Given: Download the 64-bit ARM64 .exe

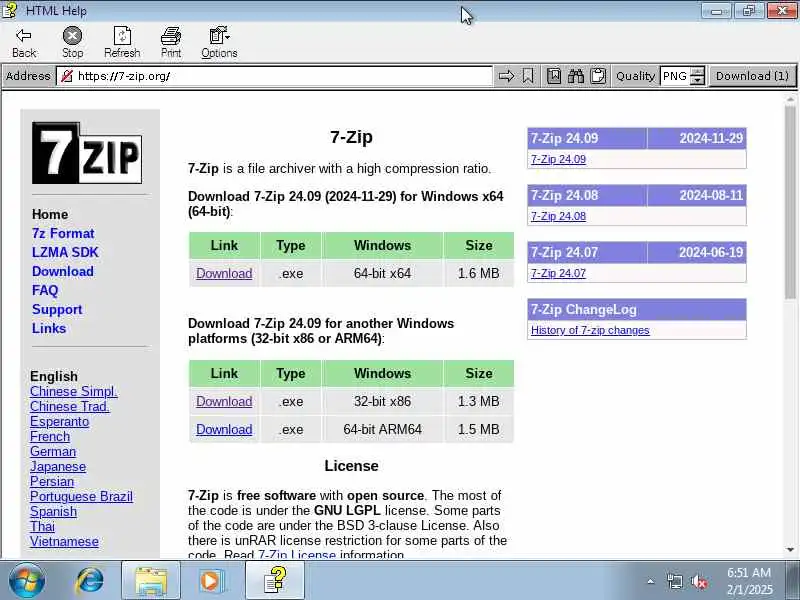Looking at the screenshot, I should pos(224,430).
